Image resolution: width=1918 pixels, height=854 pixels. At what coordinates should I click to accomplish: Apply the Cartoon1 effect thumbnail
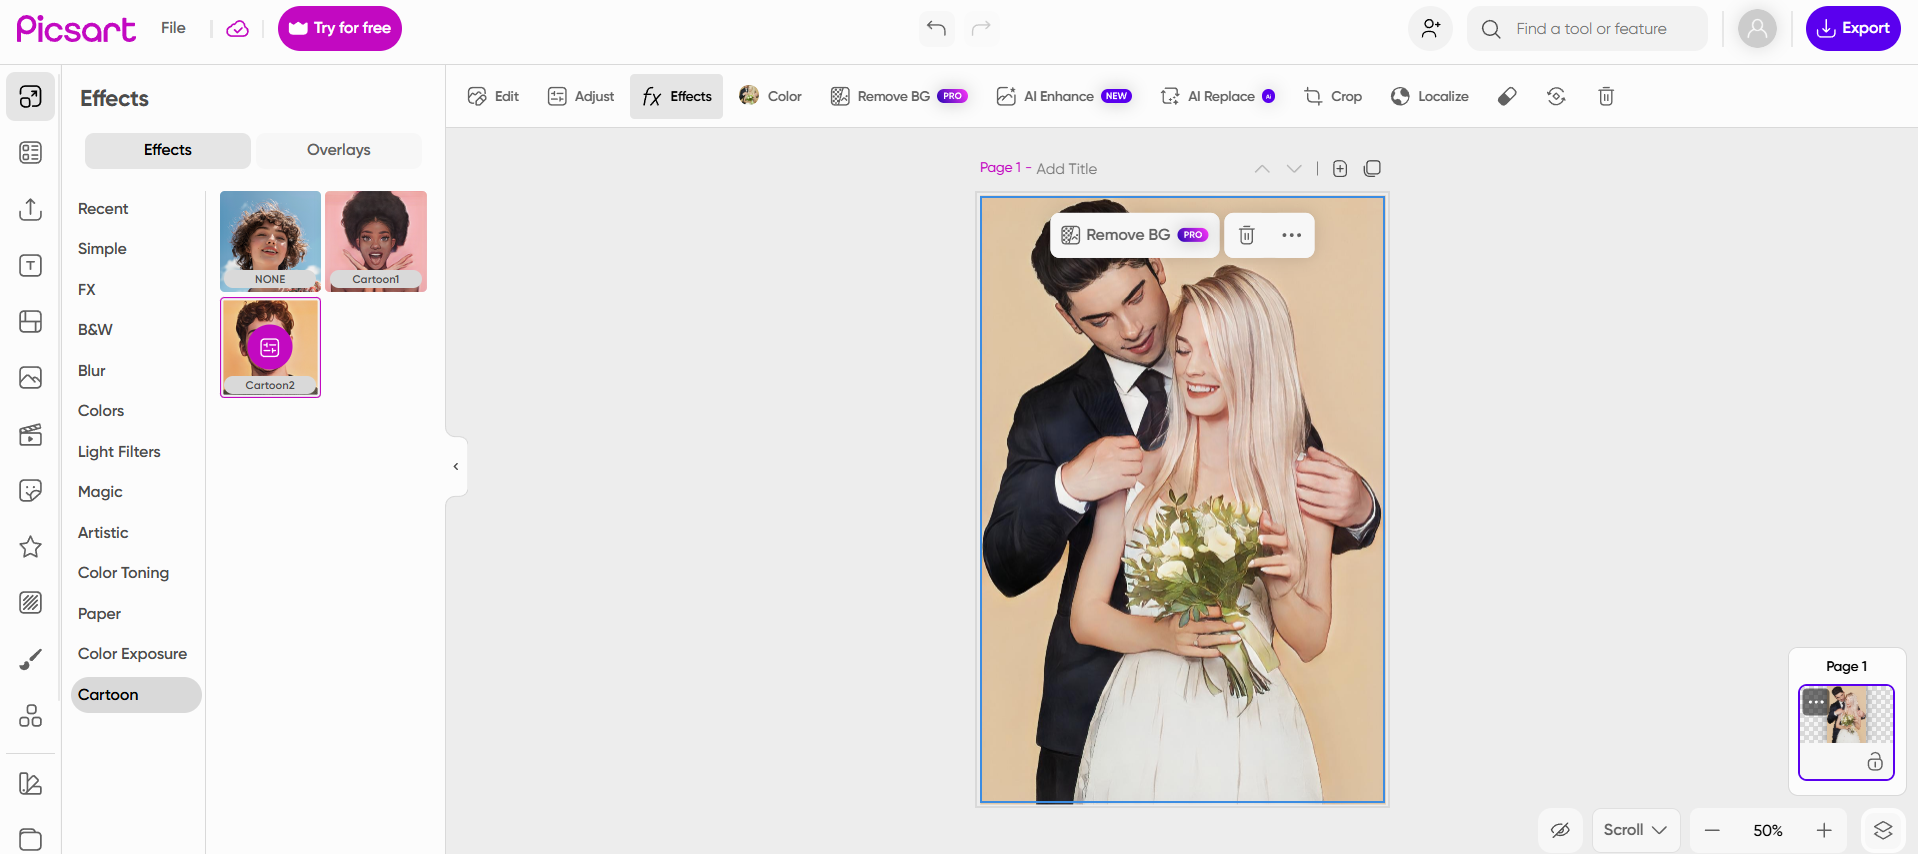(376, 241)
